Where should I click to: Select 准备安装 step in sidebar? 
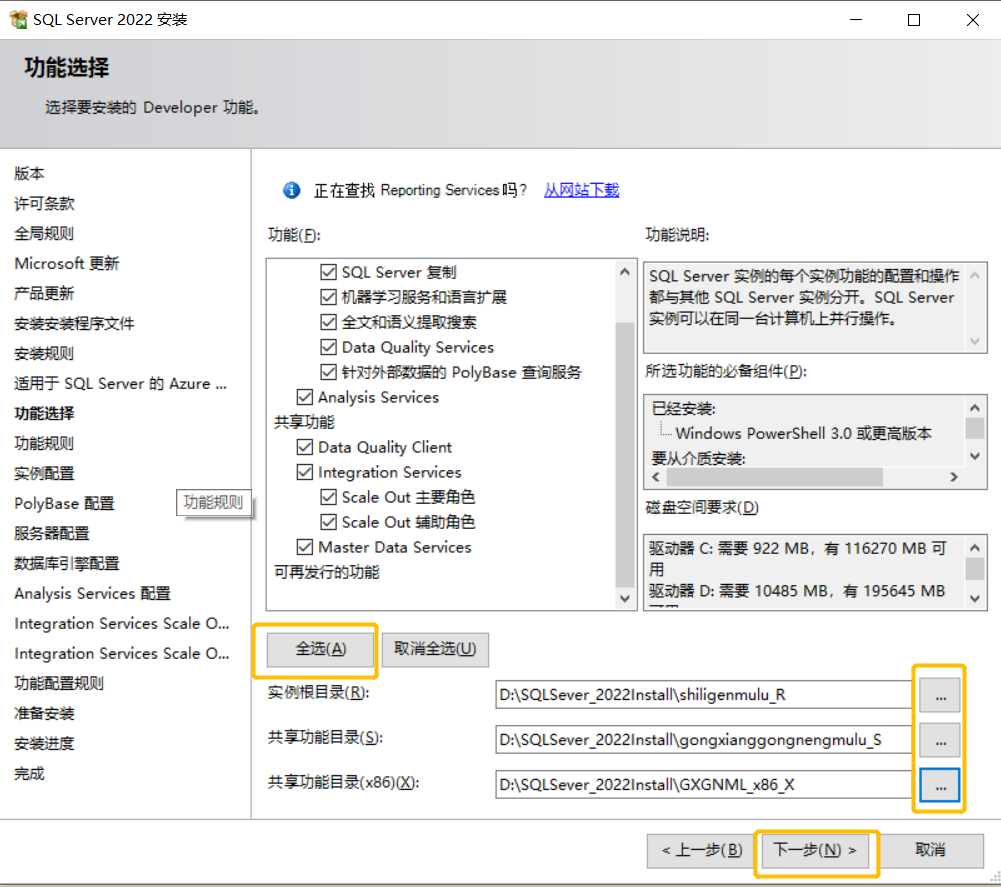pos(44,714)
